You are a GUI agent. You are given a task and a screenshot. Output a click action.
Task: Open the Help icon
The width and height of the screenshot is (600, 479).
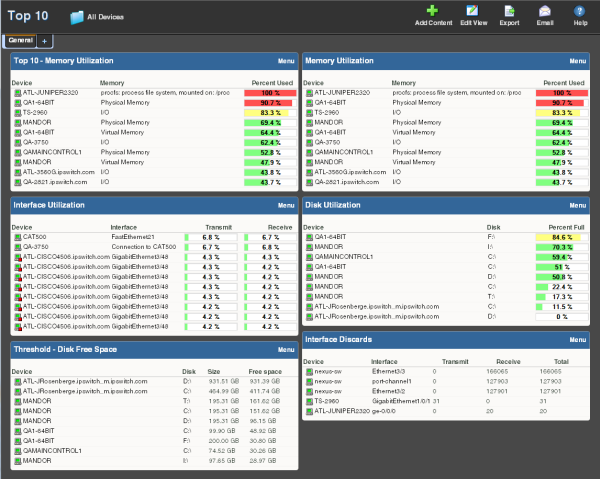tap(579, 11)
